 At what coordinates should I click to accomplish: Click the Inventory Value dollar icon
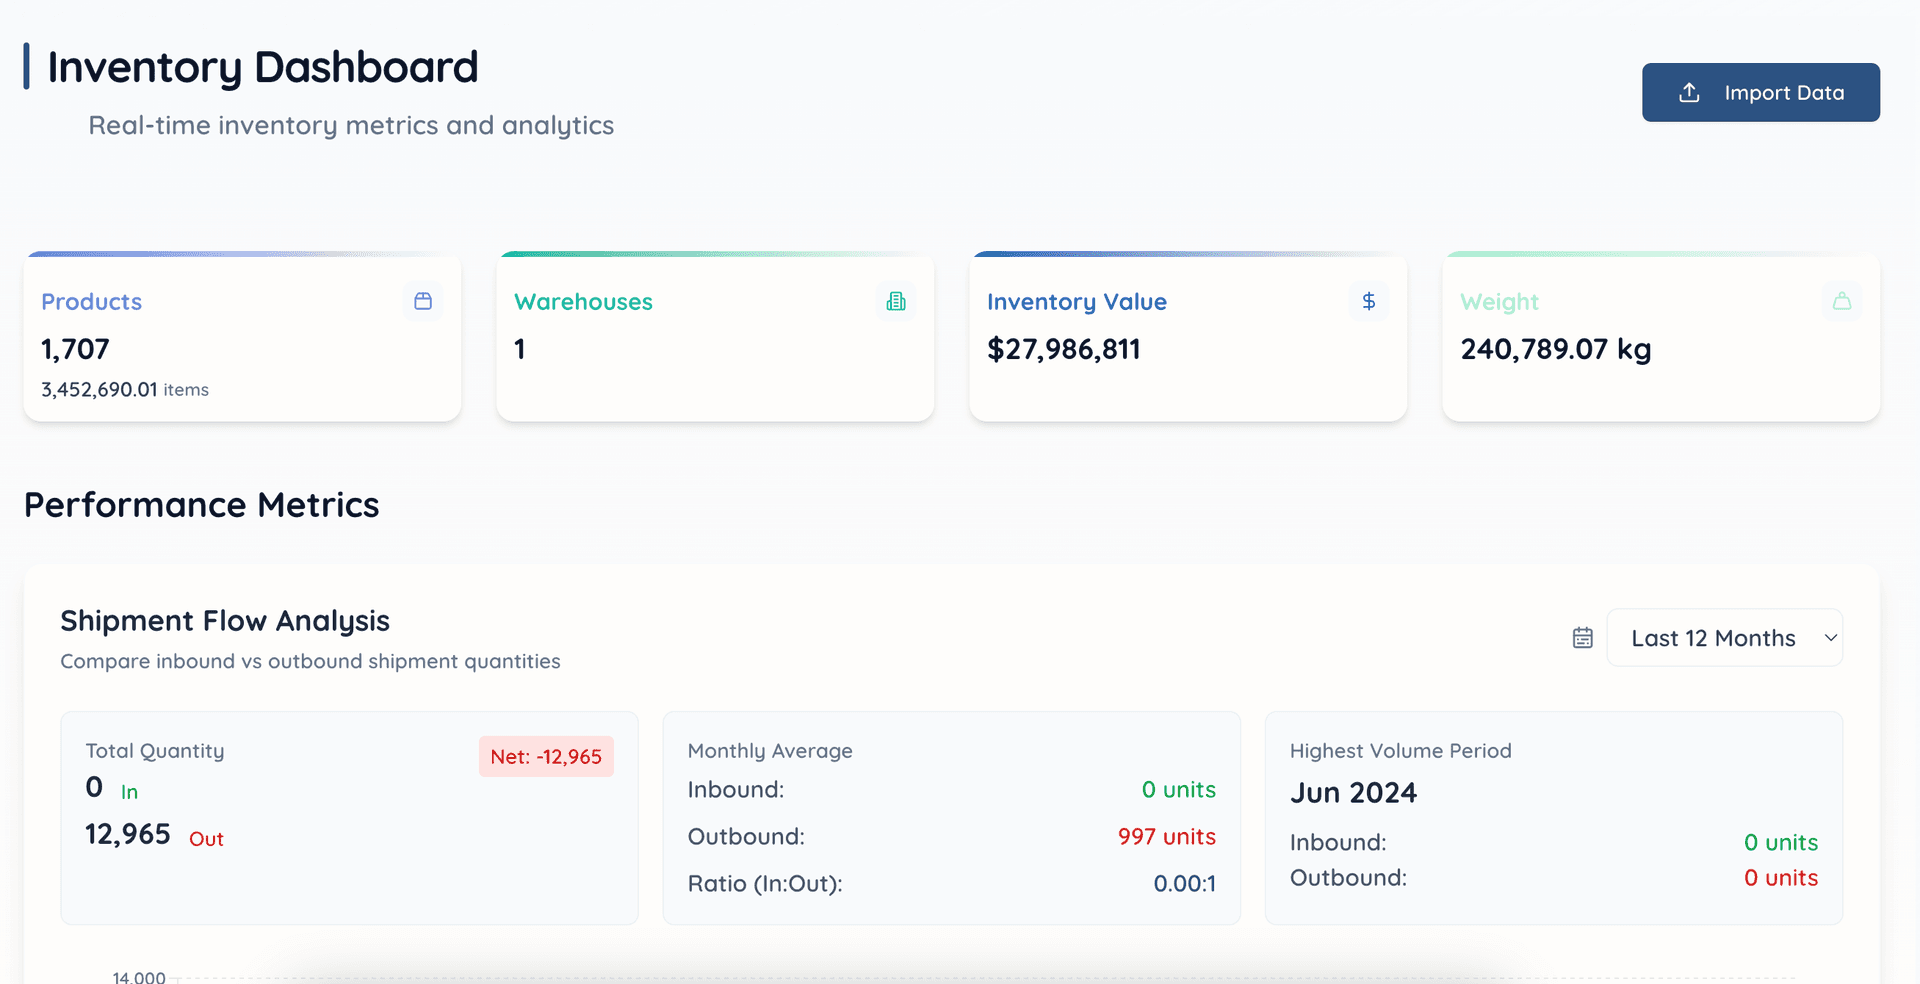1369,301
